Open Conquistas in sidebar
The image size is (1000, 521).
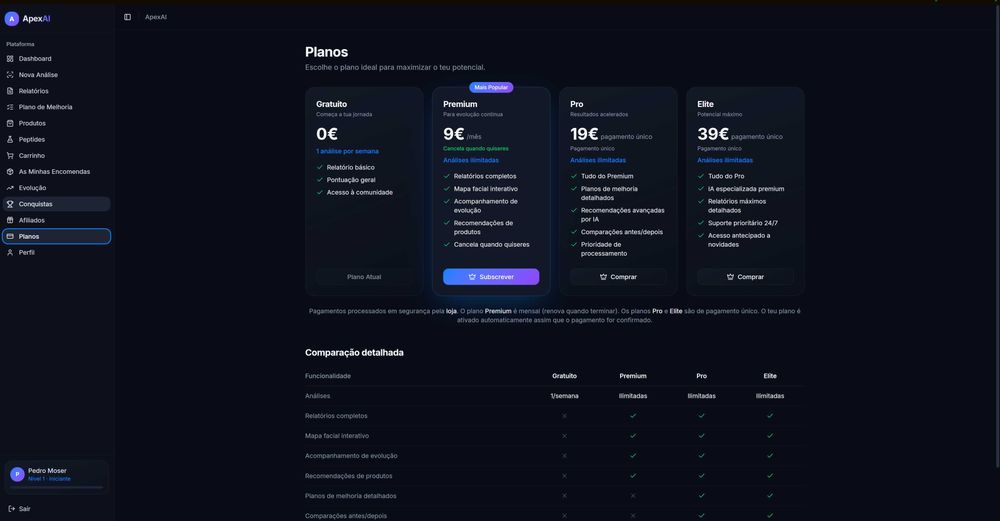coord(56,204)
